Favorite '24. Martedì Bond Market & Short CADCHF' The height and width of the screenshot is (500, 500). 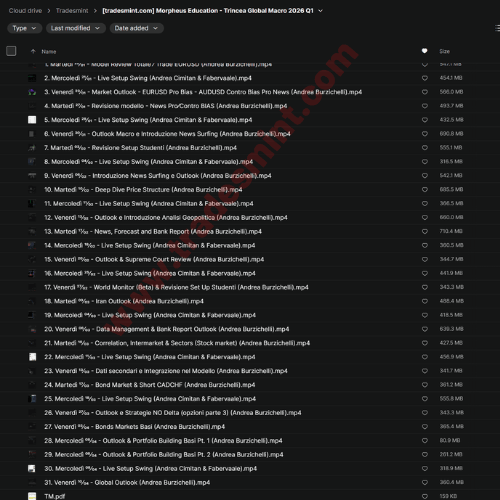click(425, 385)
